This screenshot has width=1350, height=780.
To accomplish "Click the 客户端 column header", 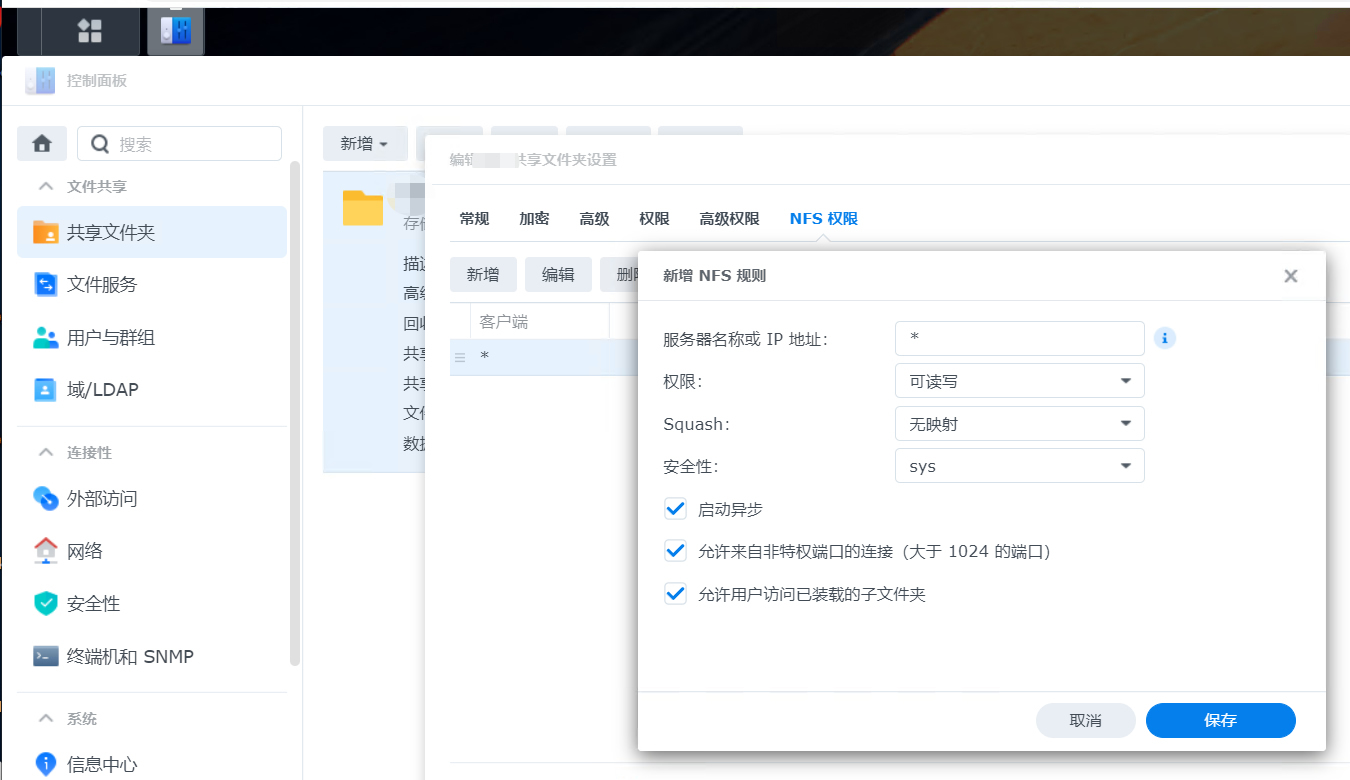I will coord(540,322).
